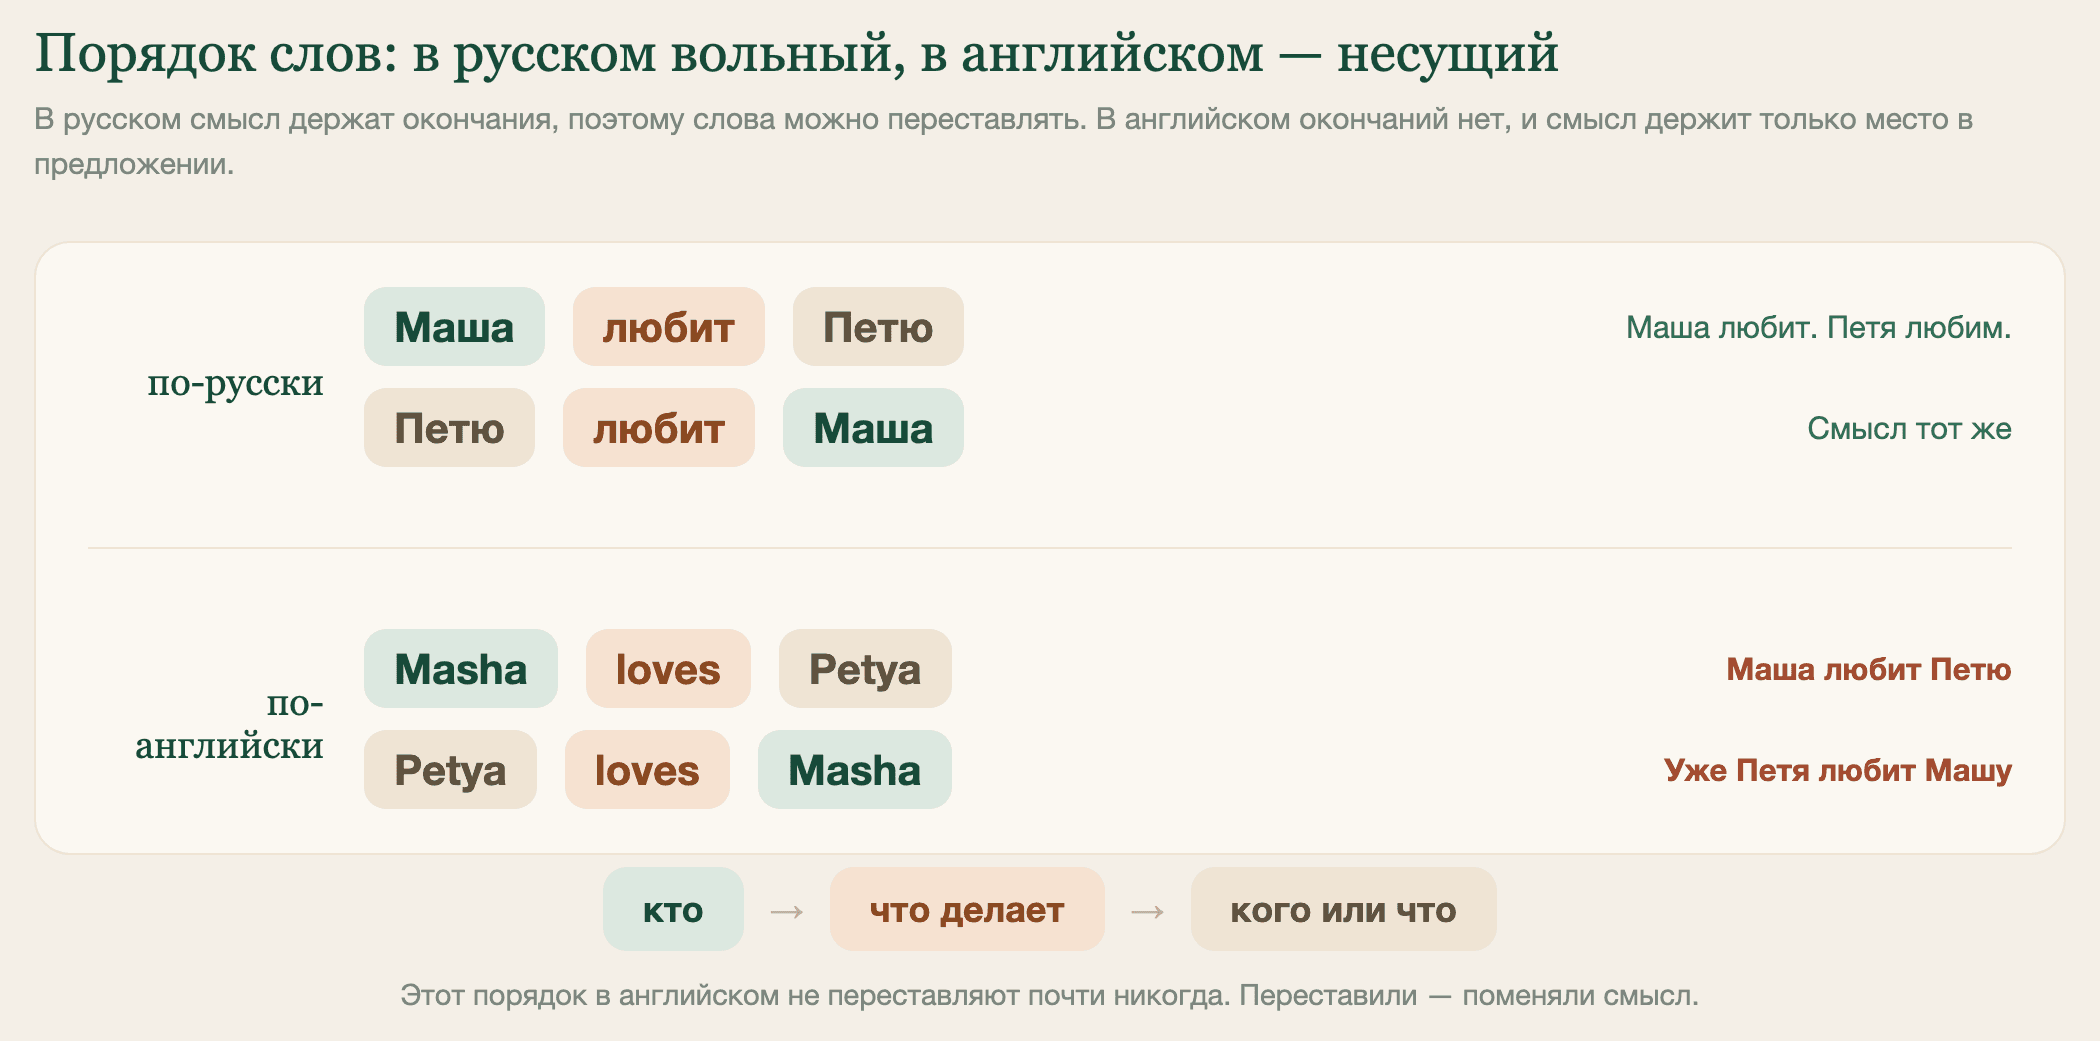This screenshot has width=2100, height=1041.
Task: Click arrow before 'кого или что'
Action: point(1147,911)
